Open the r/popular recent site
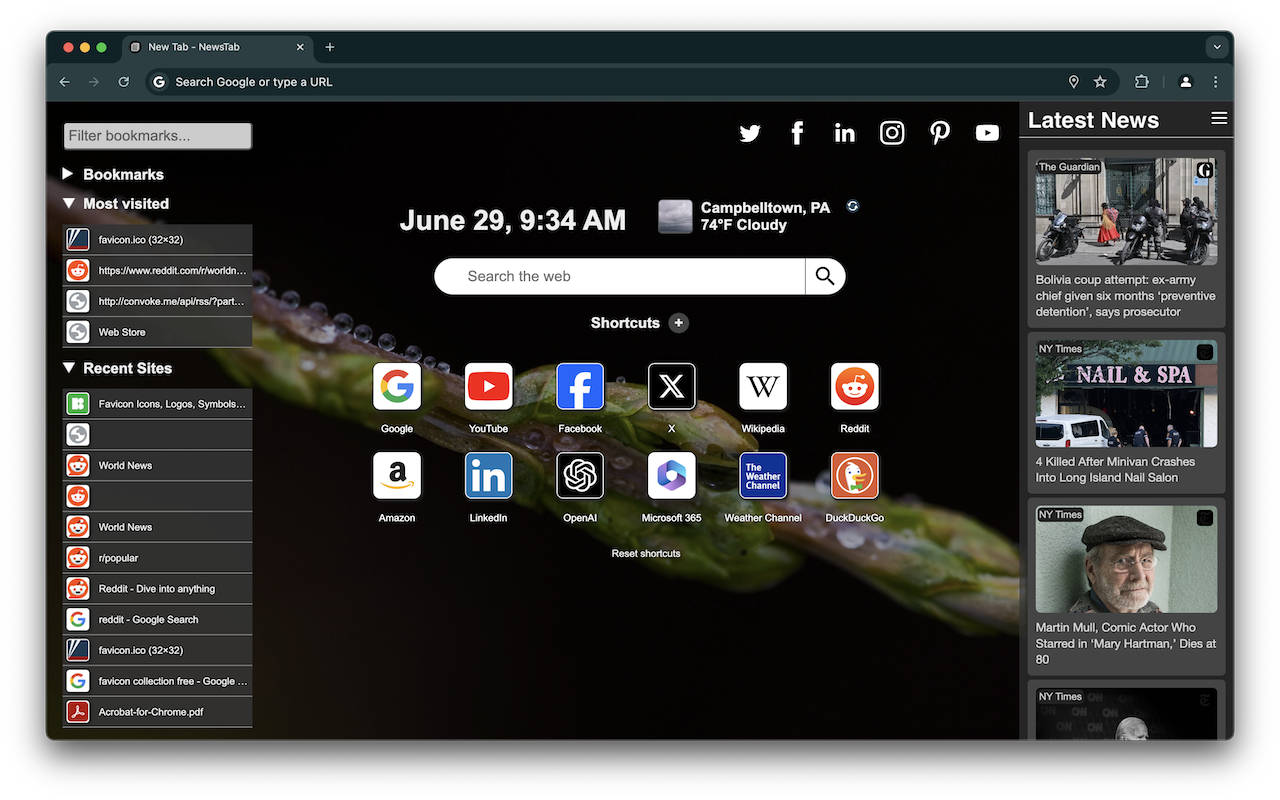Image resolution: width=1280 pixels, height=800 pixels. tap(157, 558)
